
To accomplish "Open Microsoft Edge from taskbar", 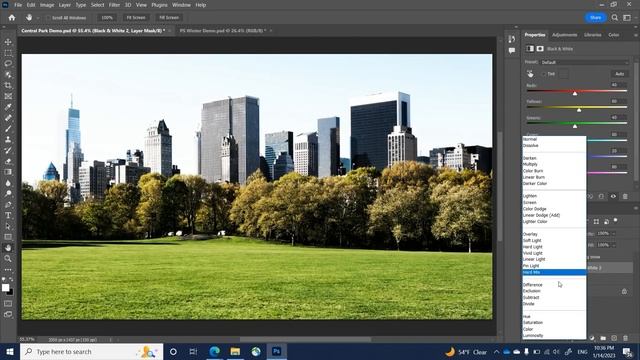I will tap(215, 351).
